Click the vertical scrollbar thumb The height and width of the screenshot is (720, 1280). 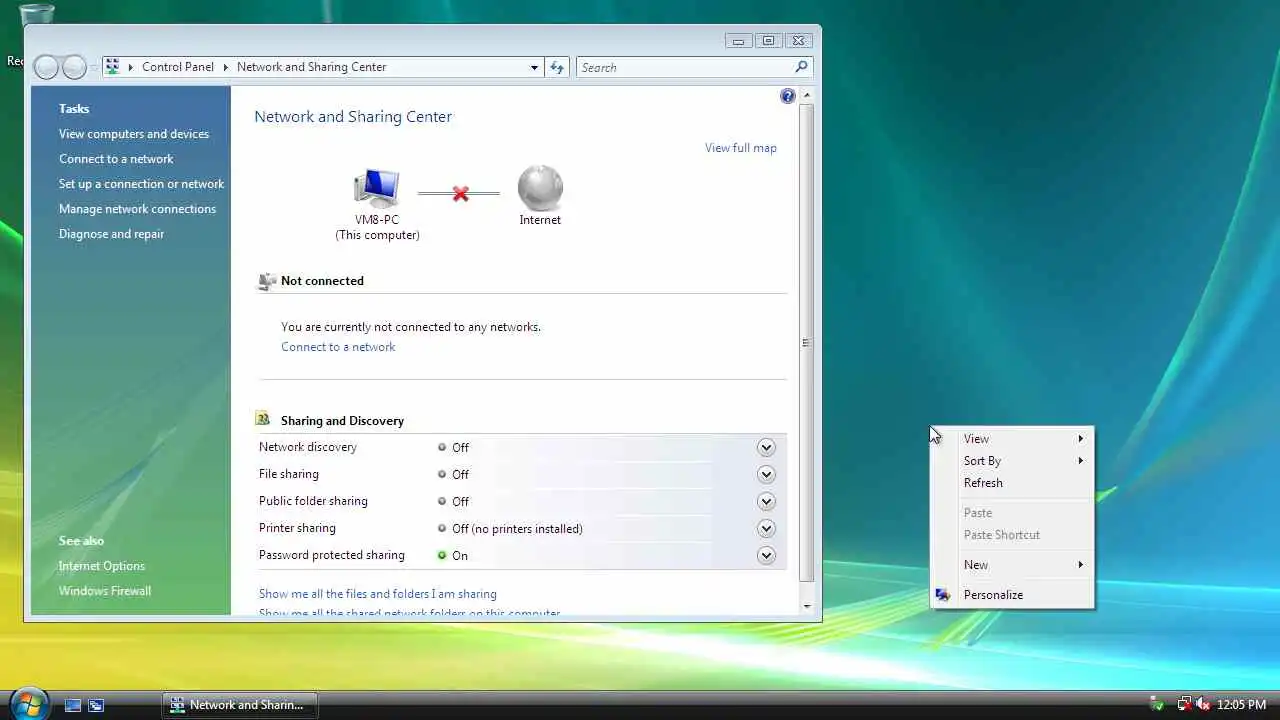coord(807,343)
